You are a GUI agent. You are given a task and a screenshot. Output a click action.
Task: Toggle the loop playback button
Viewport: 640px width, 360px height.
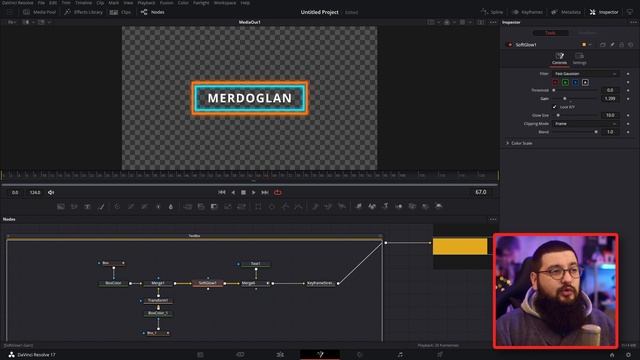click(278, 192)
